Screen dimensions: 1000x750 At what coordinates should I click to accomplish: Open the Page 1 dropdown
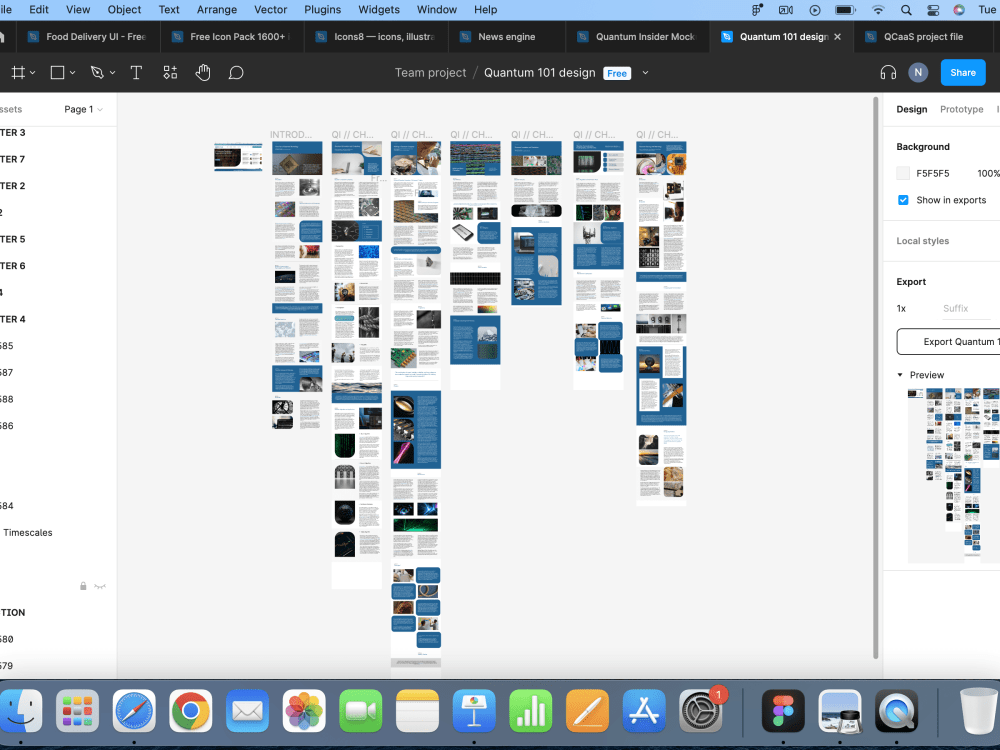coord(83,109)
